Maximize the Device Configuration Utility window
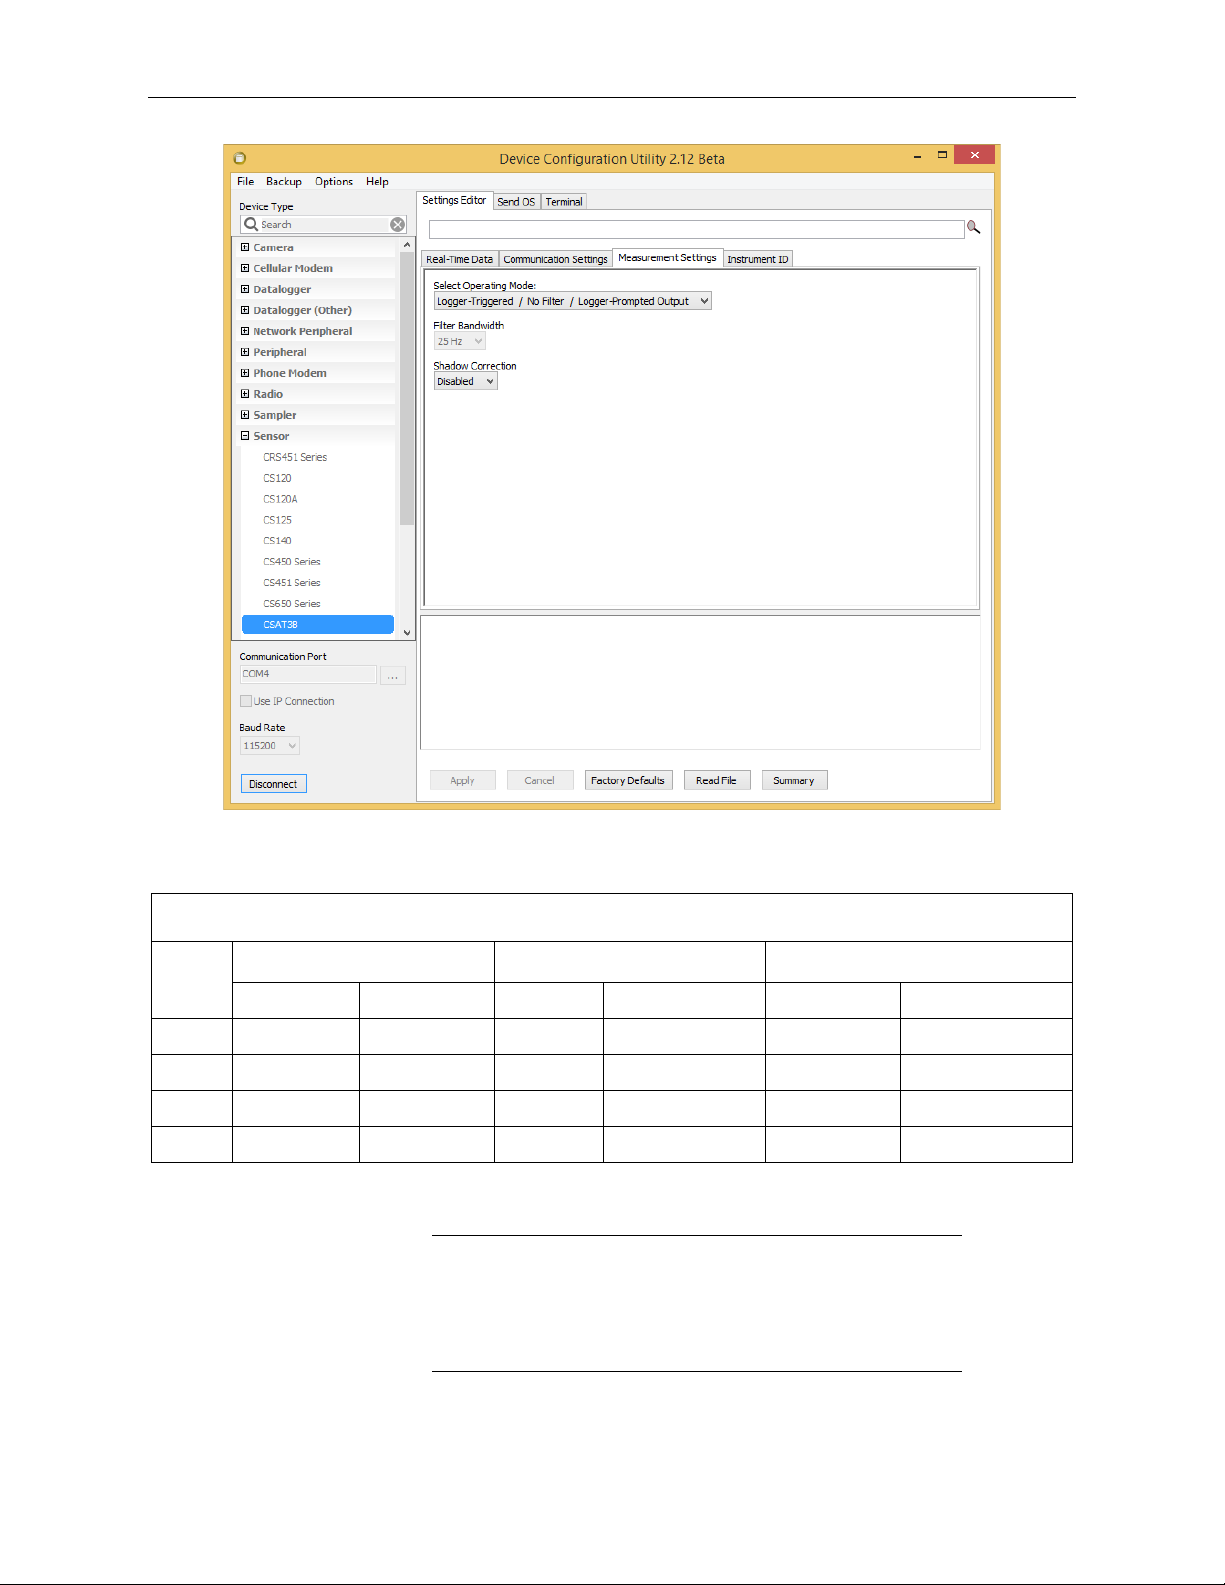 (942, 155)
